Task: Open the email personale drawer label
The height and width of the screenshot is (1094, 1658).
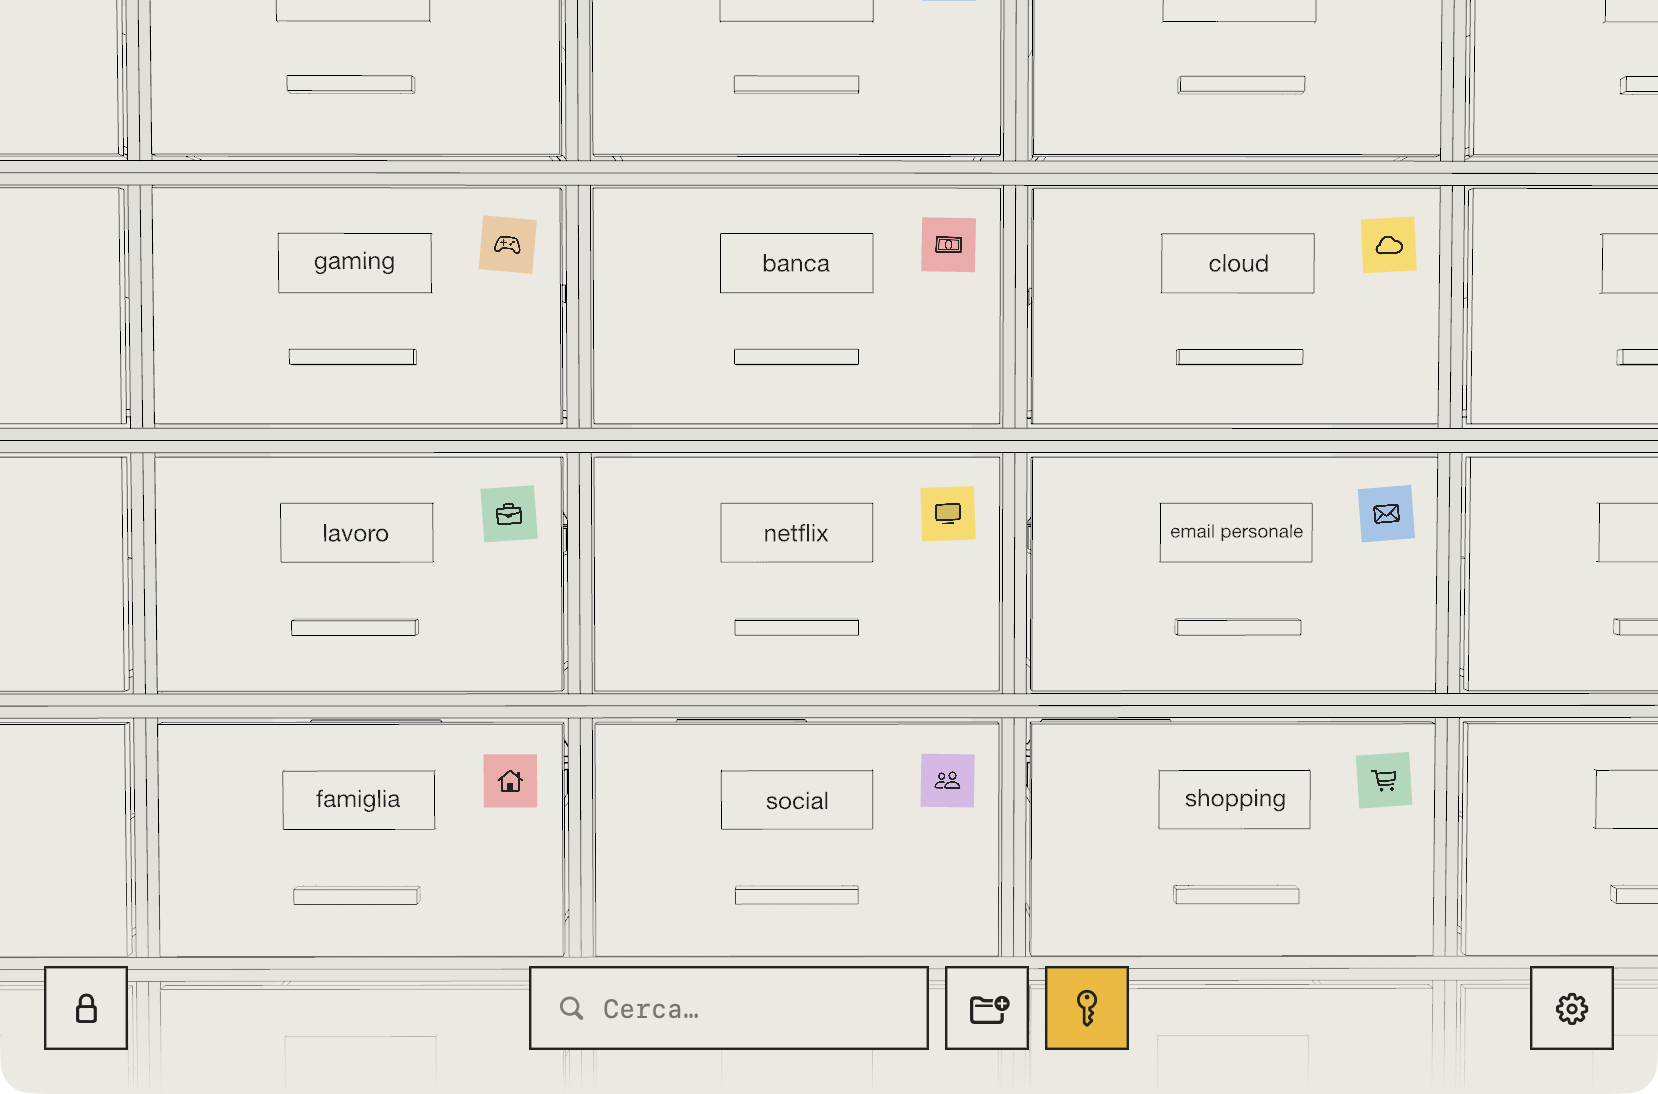Action: (x=1236, y=533)
